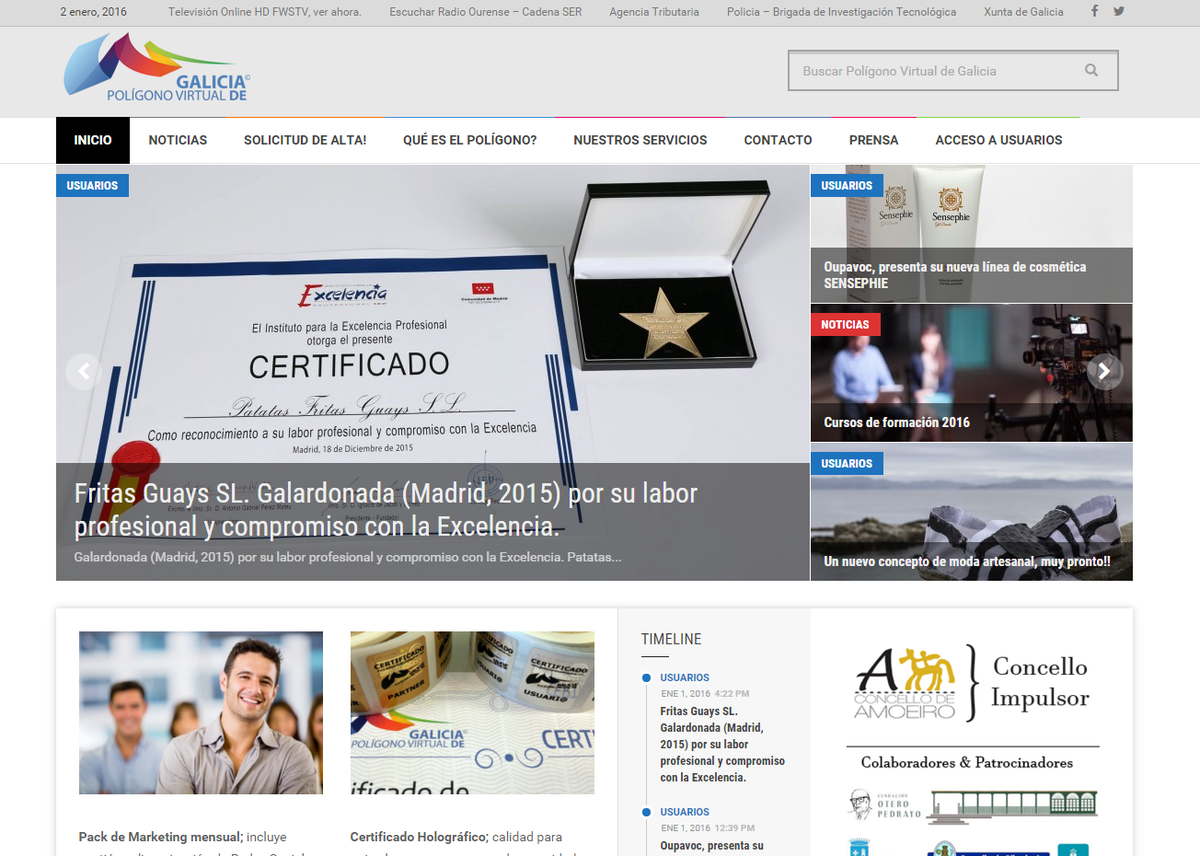Click USUARIOS tag on main slider
The image size is (1200, 856).
click(92, 186)
